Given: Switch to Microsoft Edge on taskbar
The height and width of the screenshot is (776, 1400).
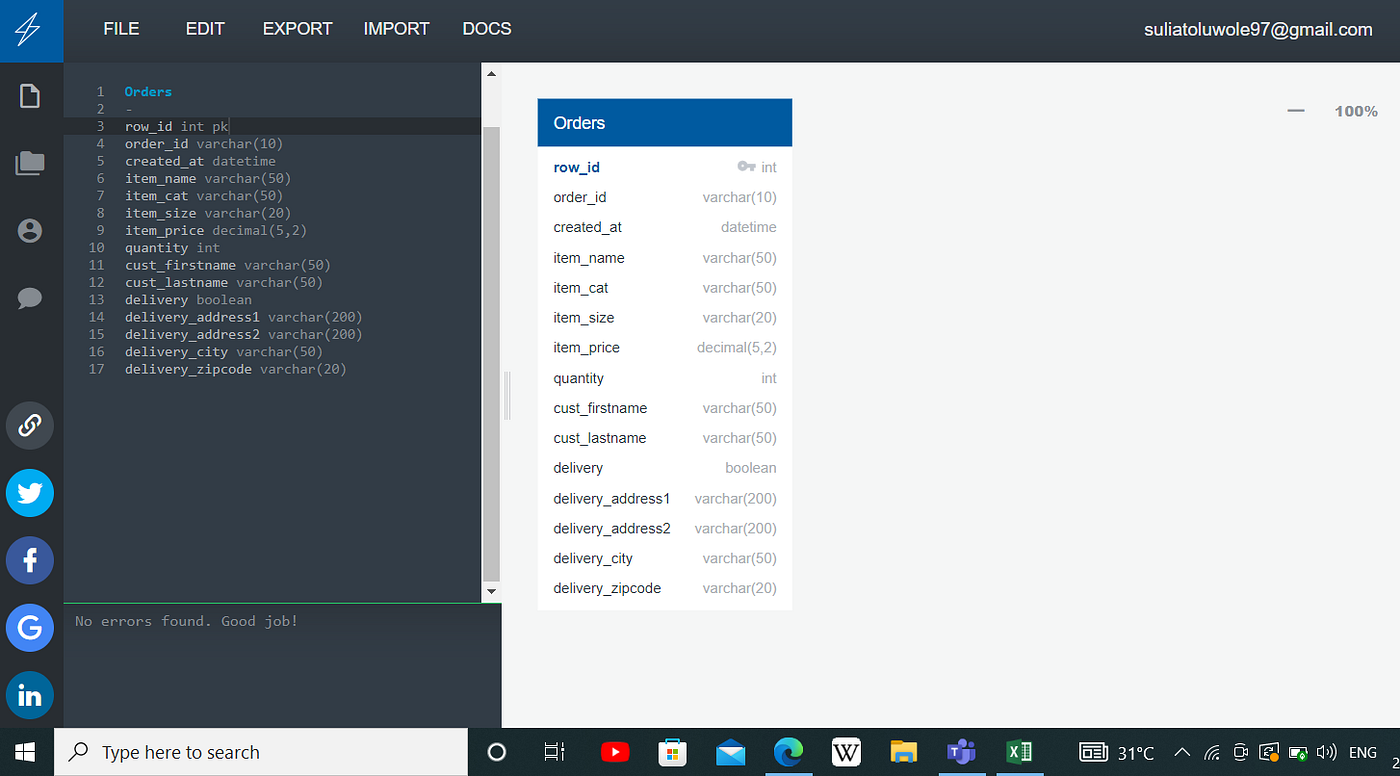Looking at the screenshot, I should (x=788, y=752).
